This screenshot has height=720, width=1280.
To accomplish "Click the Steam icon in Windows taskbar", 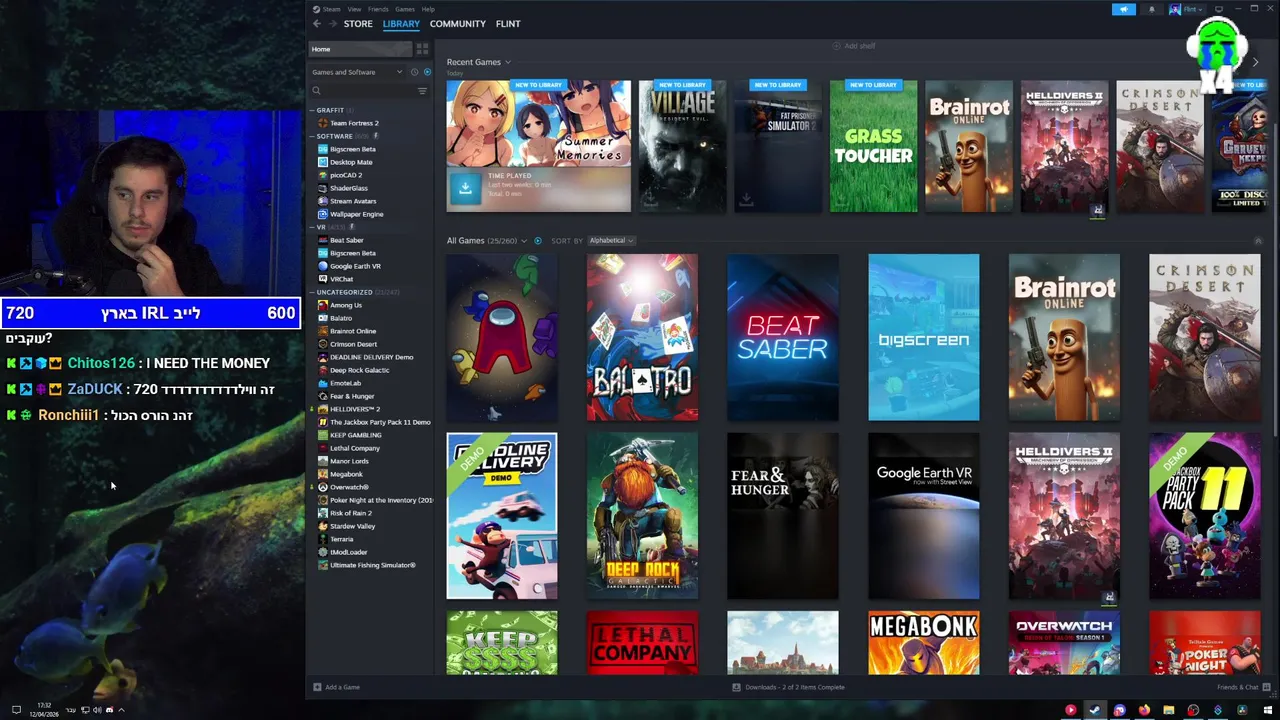I will click(x=1095, y=710).
